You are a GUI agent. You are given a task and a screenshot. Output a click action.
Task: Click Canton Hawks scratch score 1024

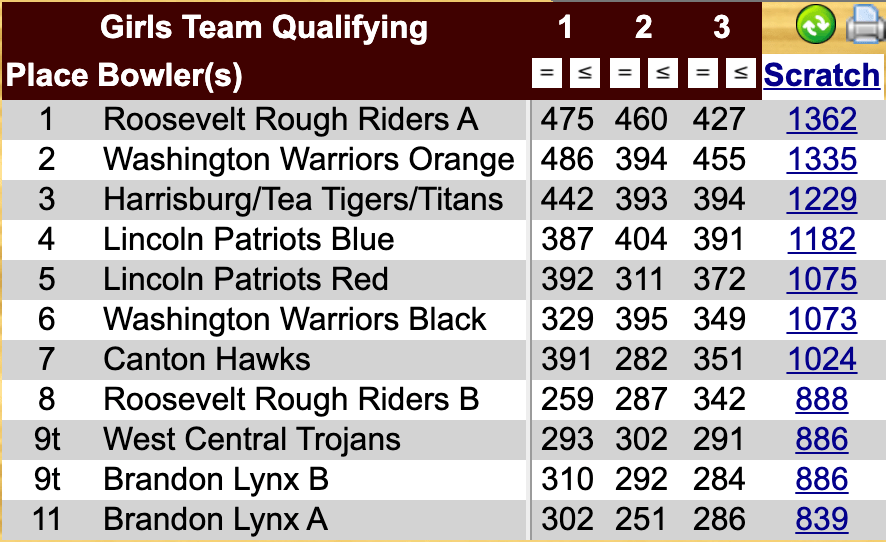point(821,360)
